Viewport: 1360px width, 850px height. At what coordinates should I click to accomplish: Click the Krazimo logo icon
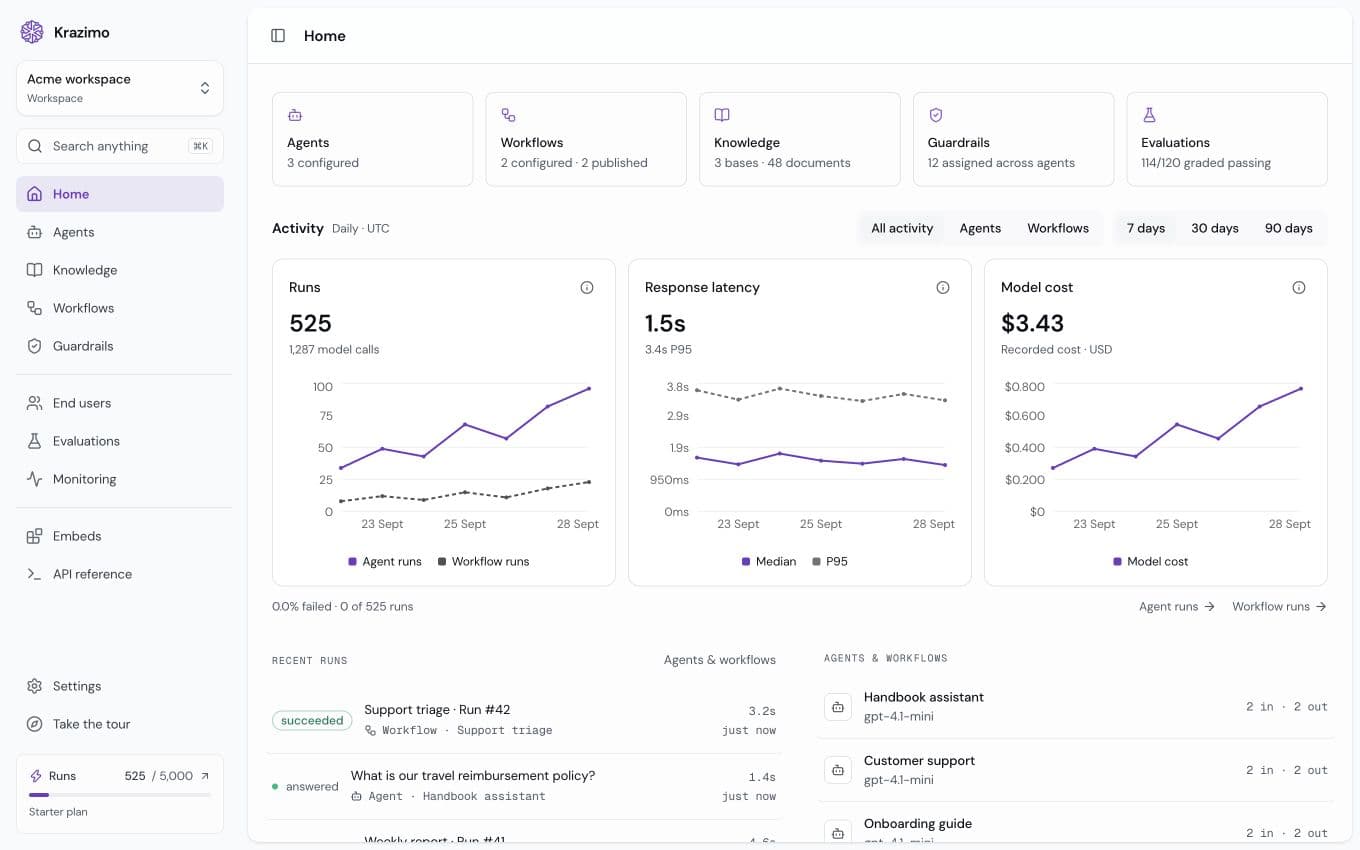[32, 32]
